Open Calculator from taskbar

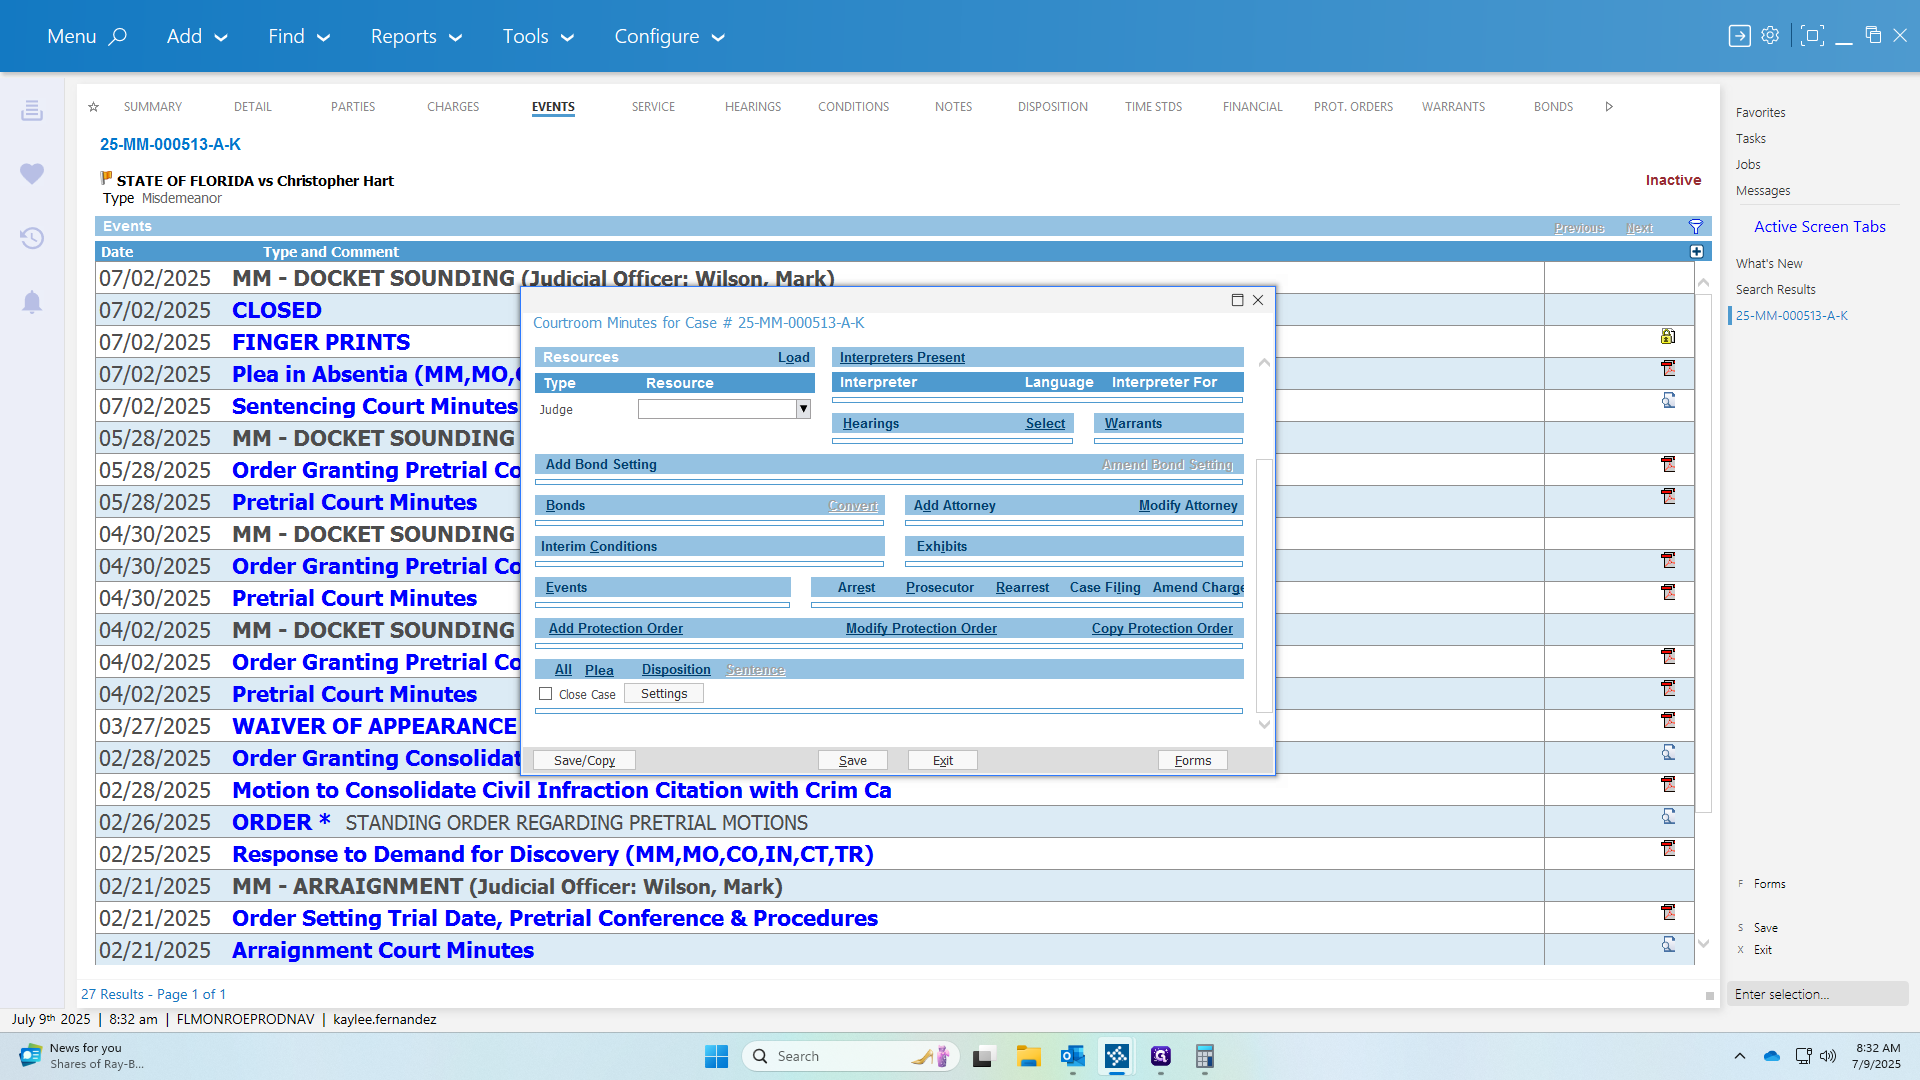(x=1204, y=1056)
